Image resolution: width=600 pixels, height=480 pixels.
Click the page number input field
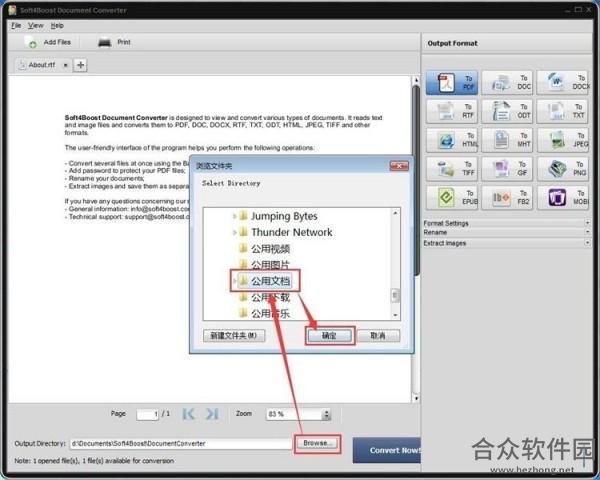click(147, 414)
